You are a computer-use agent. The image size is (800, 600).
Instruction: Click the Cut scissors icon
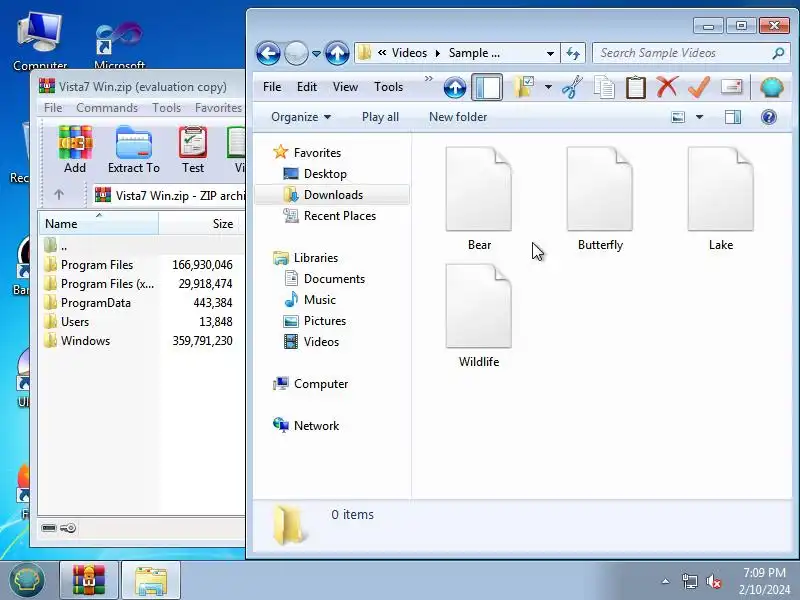(572, 88)
